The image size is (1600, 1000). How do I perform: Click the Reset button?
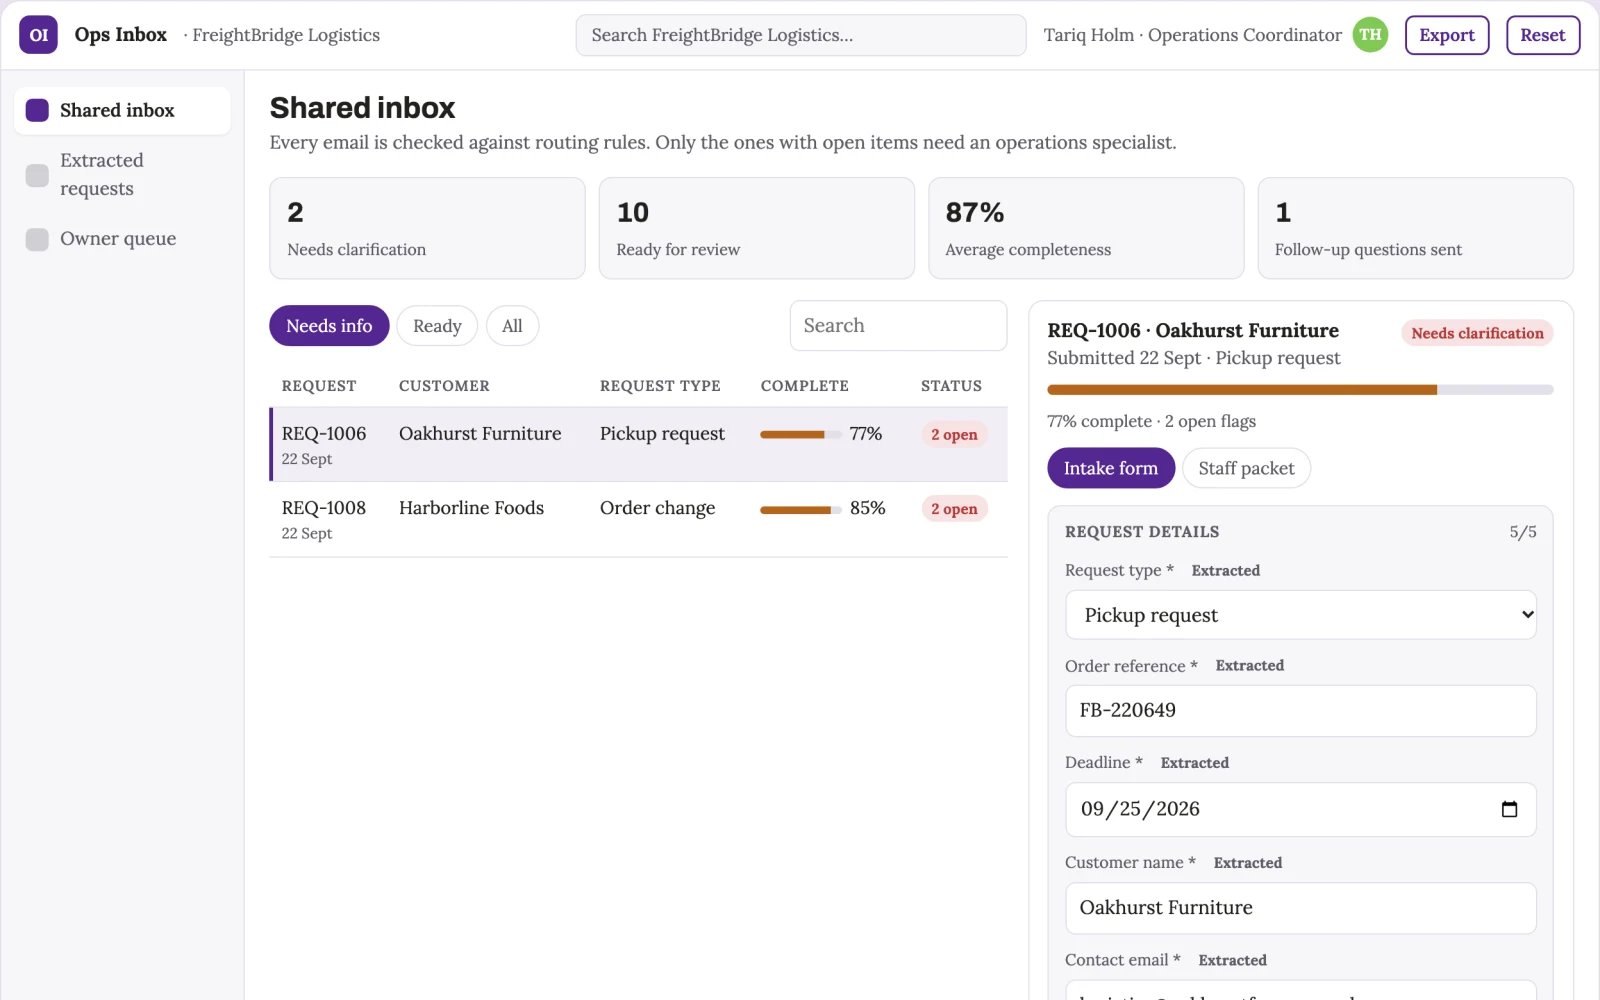[x=1543, y=35]
